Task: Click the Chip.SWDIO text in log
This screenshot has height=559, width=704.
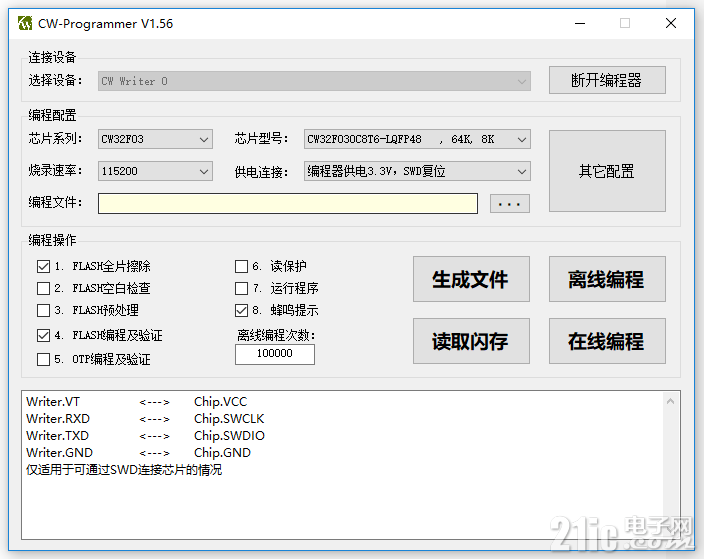Action: click(x=229, y=436)
